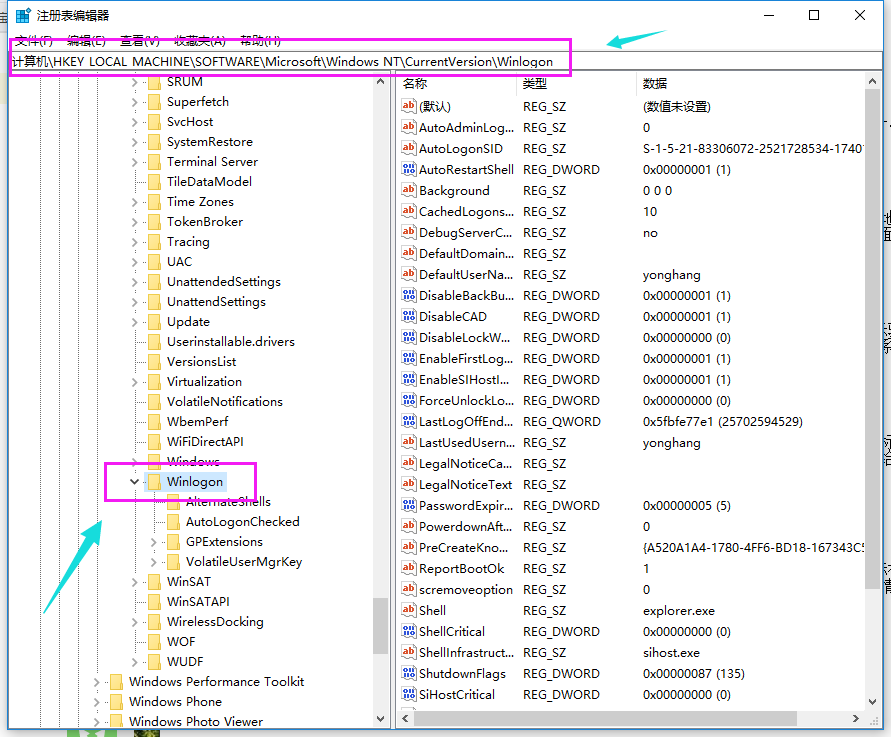This screenshot has height=737, width=891.
Task: Click the ab string icon beside Shell value
Action: pyautogui.click(x=408, y=610)
